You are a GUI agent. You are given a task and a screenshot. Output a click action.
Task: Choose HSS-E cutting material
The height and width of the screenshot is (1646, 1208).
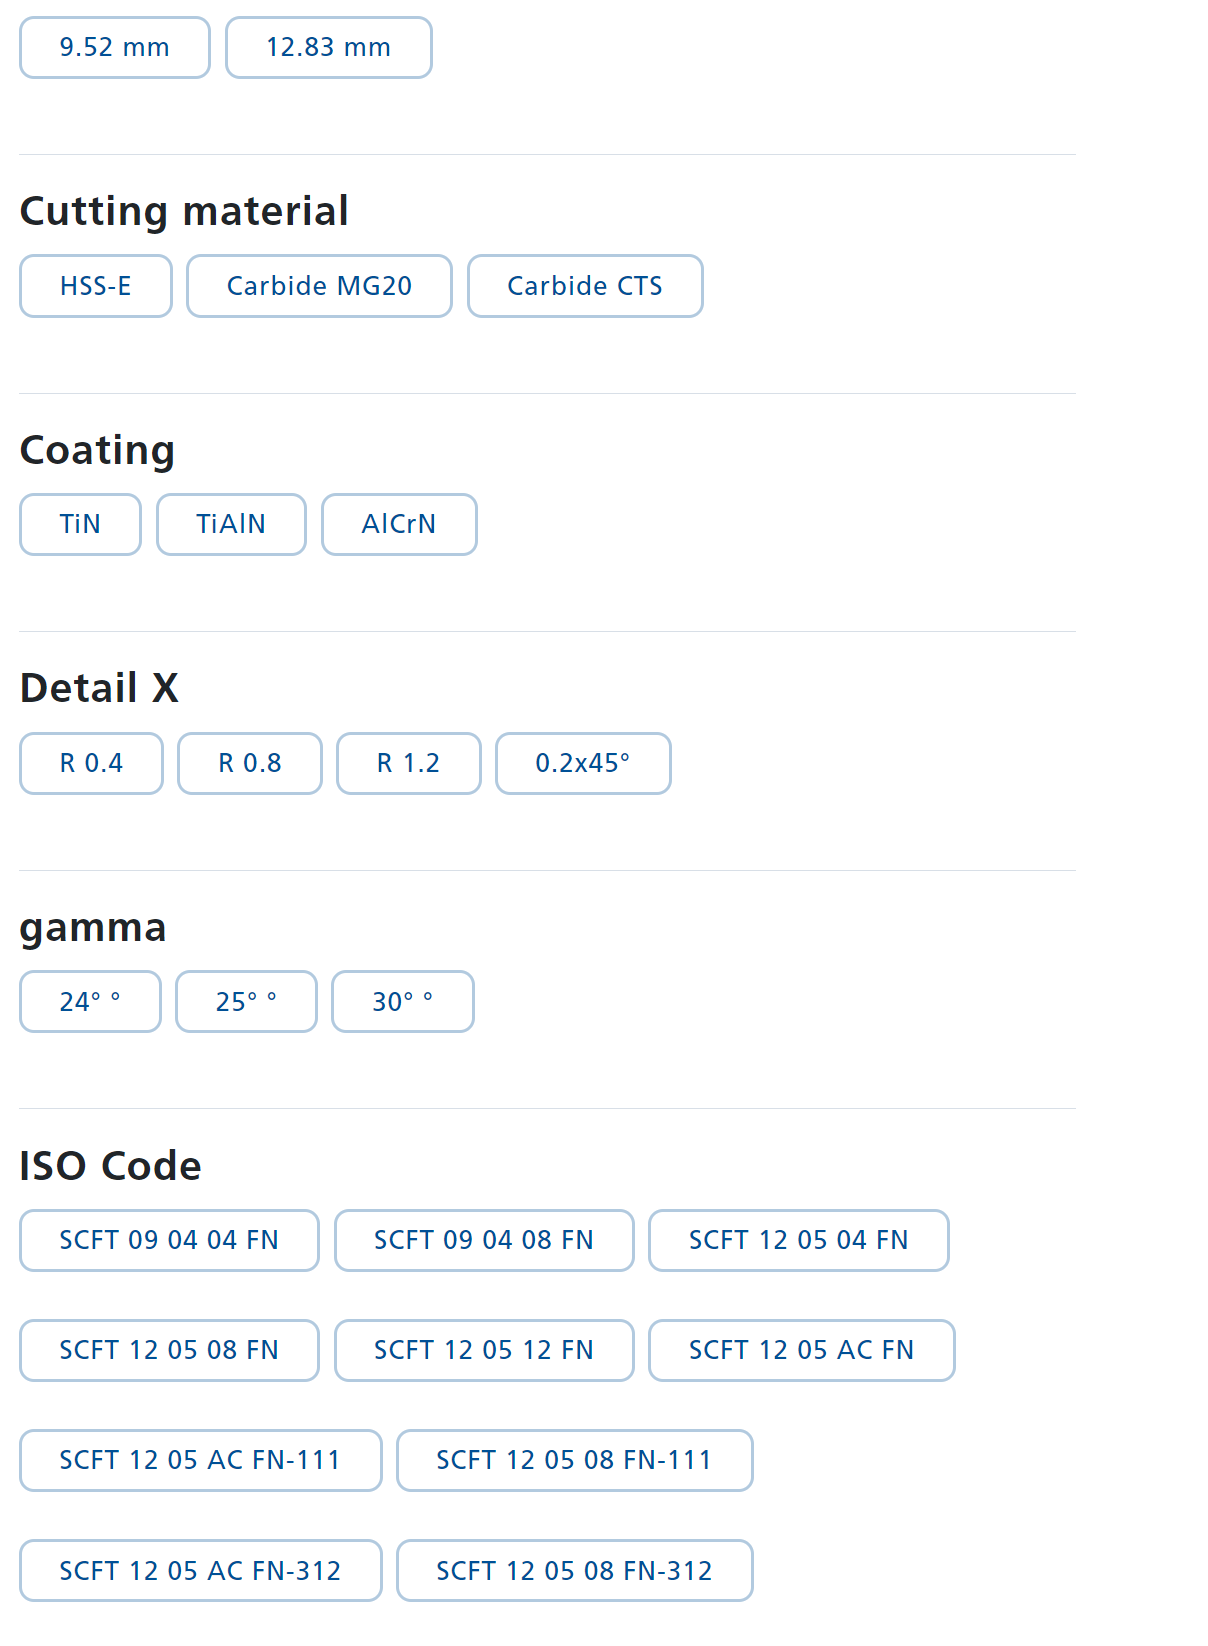click(x=95, y=286)
